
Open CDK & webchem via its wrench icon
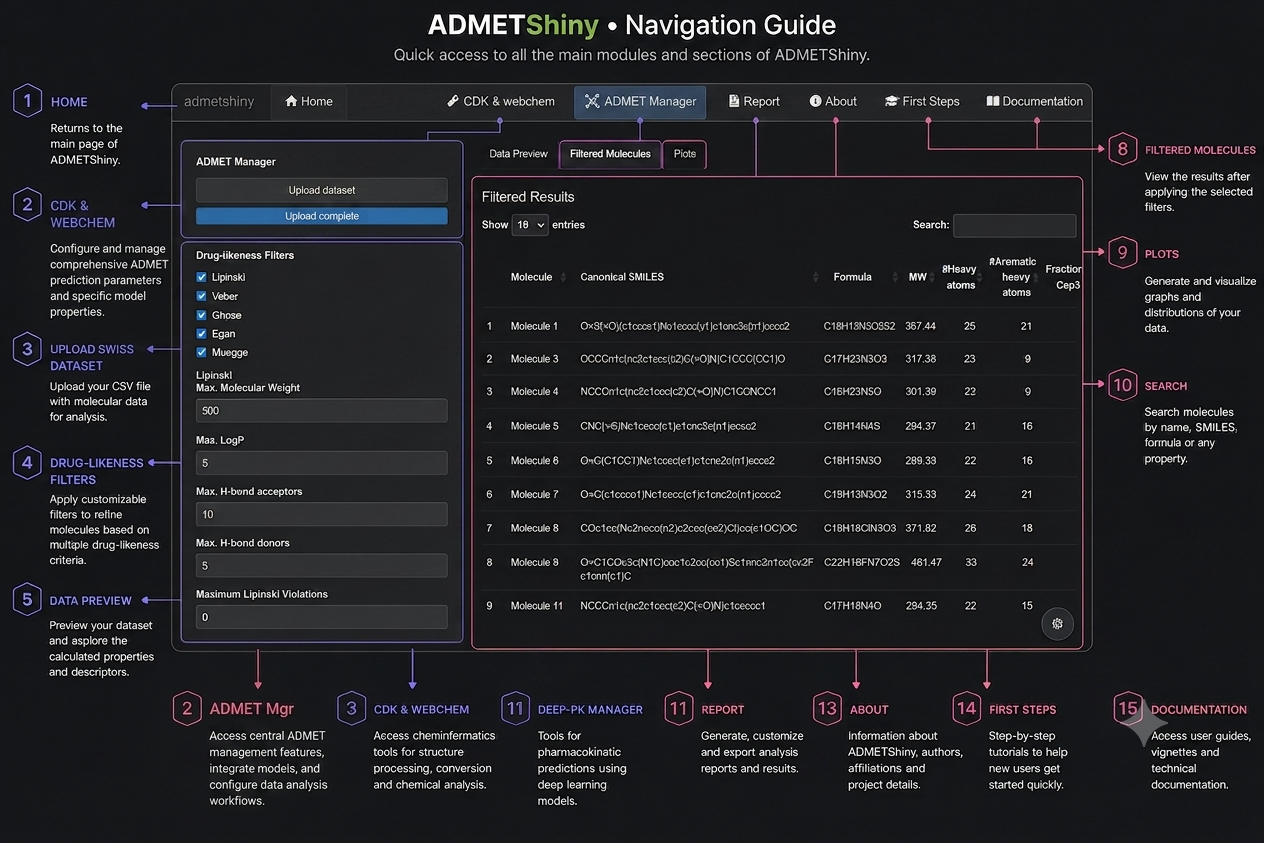[x=453, y=101]
